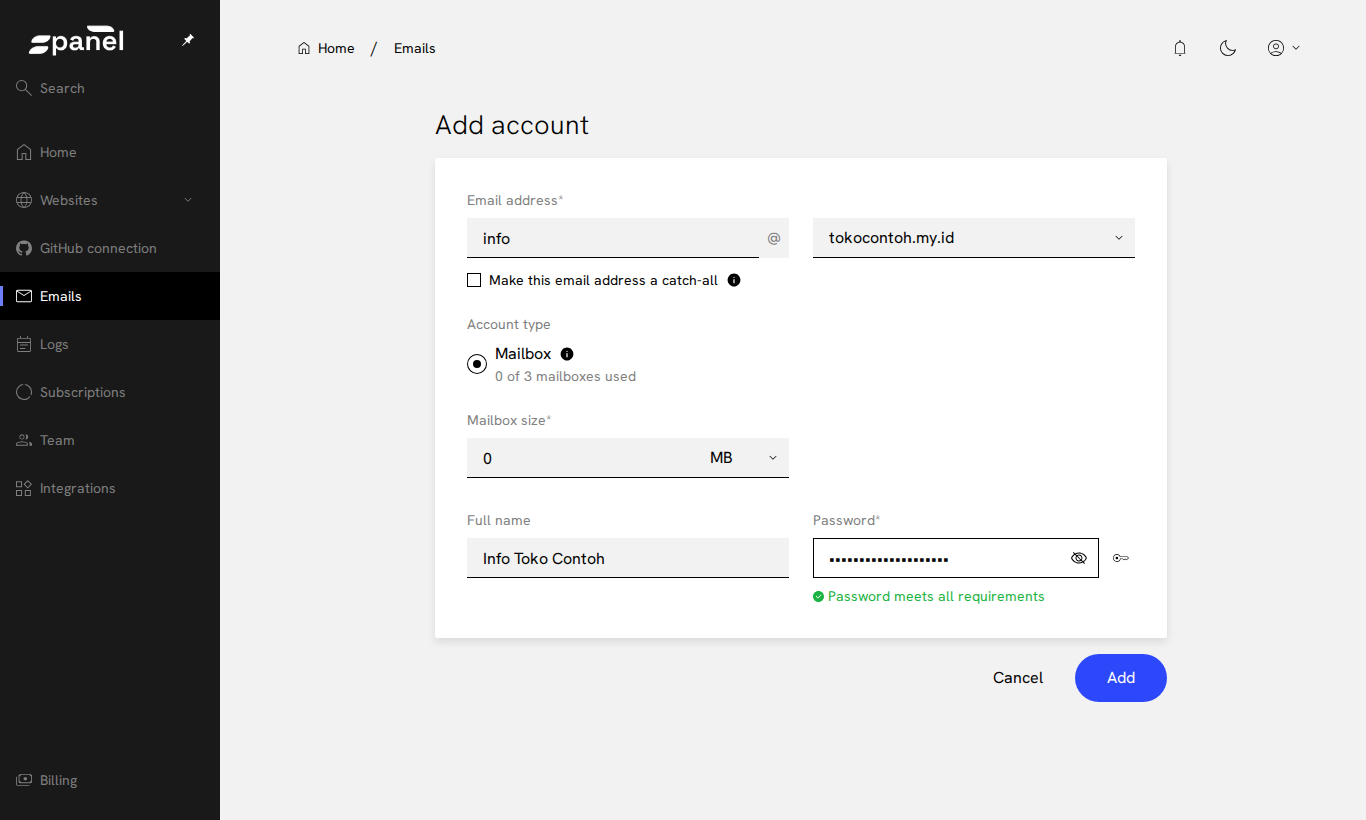
Task: Click the Add button
Action: coord(1121,678)
